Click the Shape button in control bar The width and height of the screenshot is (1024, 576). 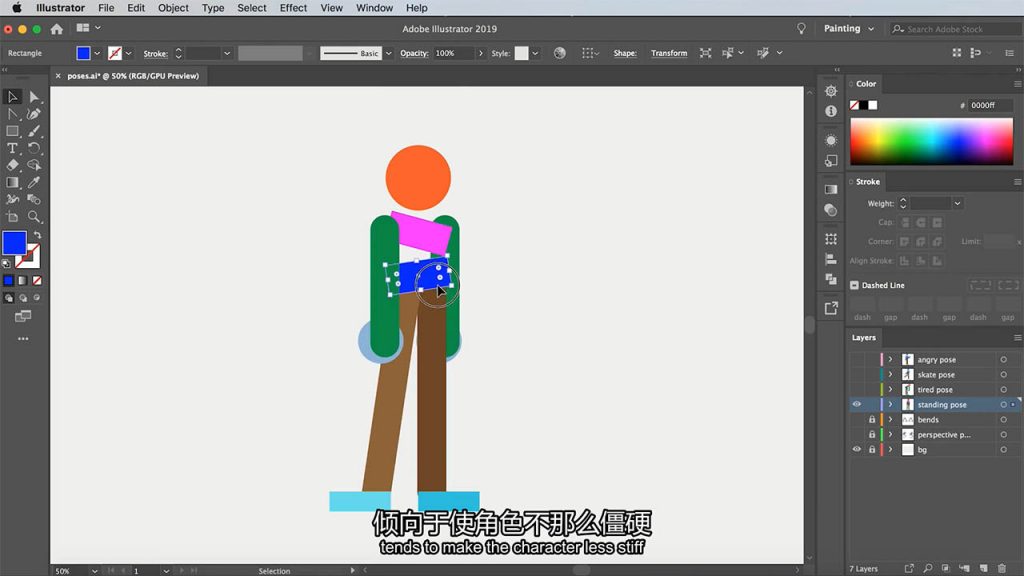625,53
